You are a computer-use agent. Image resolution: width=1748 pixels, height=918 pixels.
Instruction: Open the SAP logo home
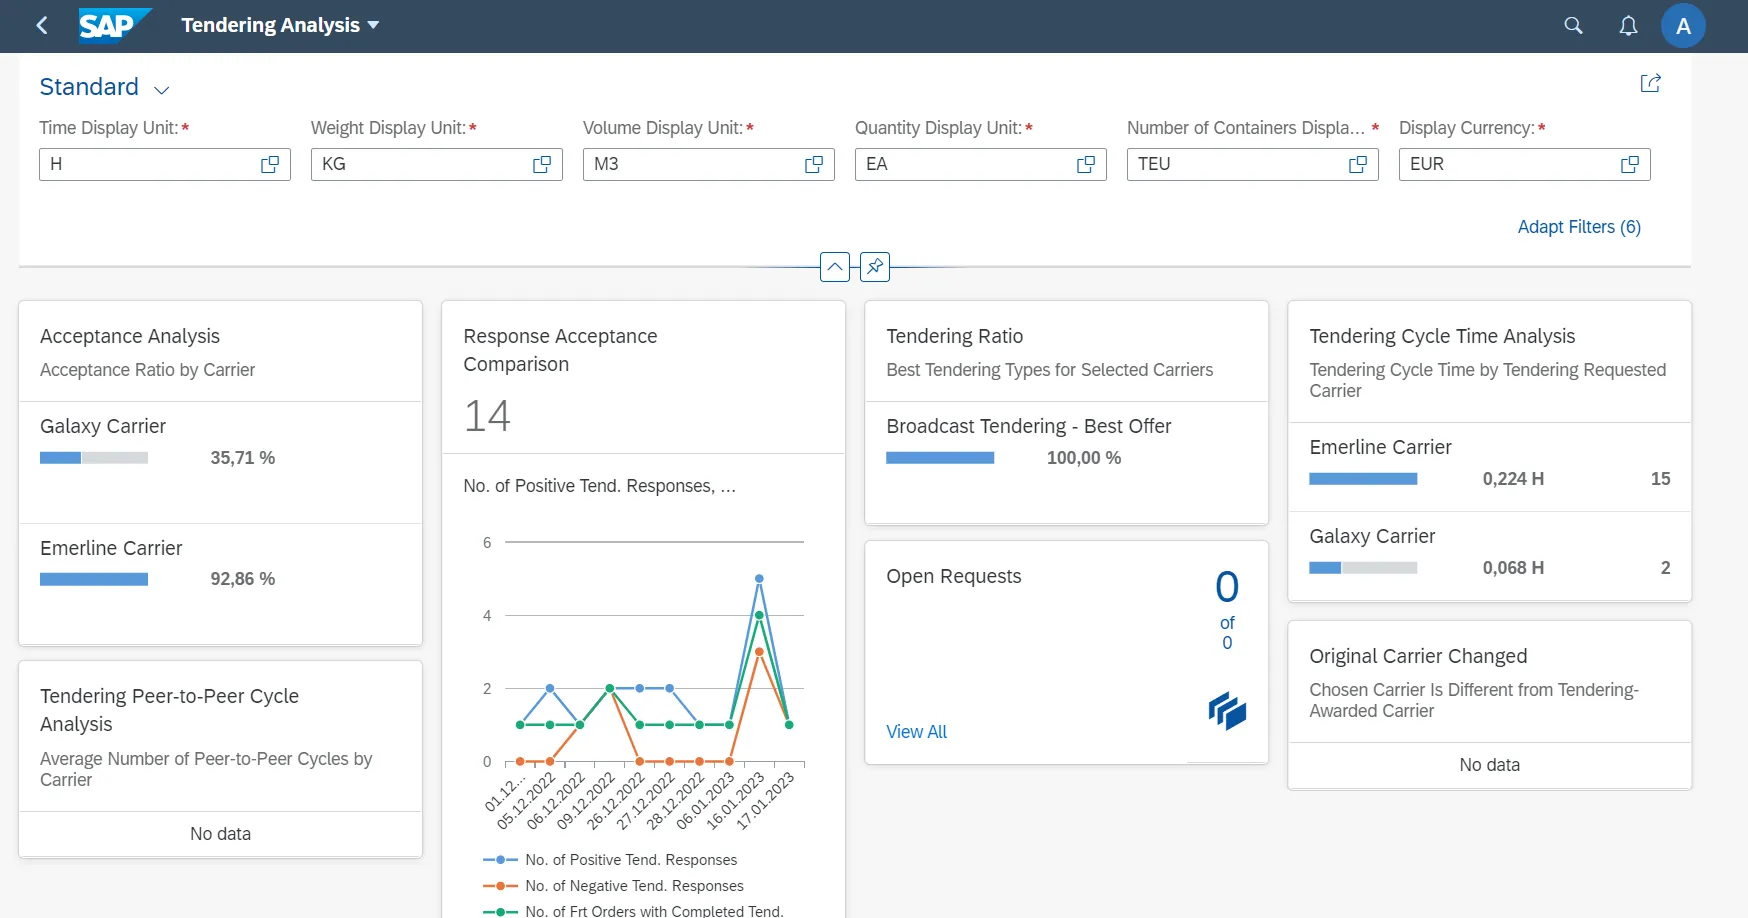pos(114,25)
